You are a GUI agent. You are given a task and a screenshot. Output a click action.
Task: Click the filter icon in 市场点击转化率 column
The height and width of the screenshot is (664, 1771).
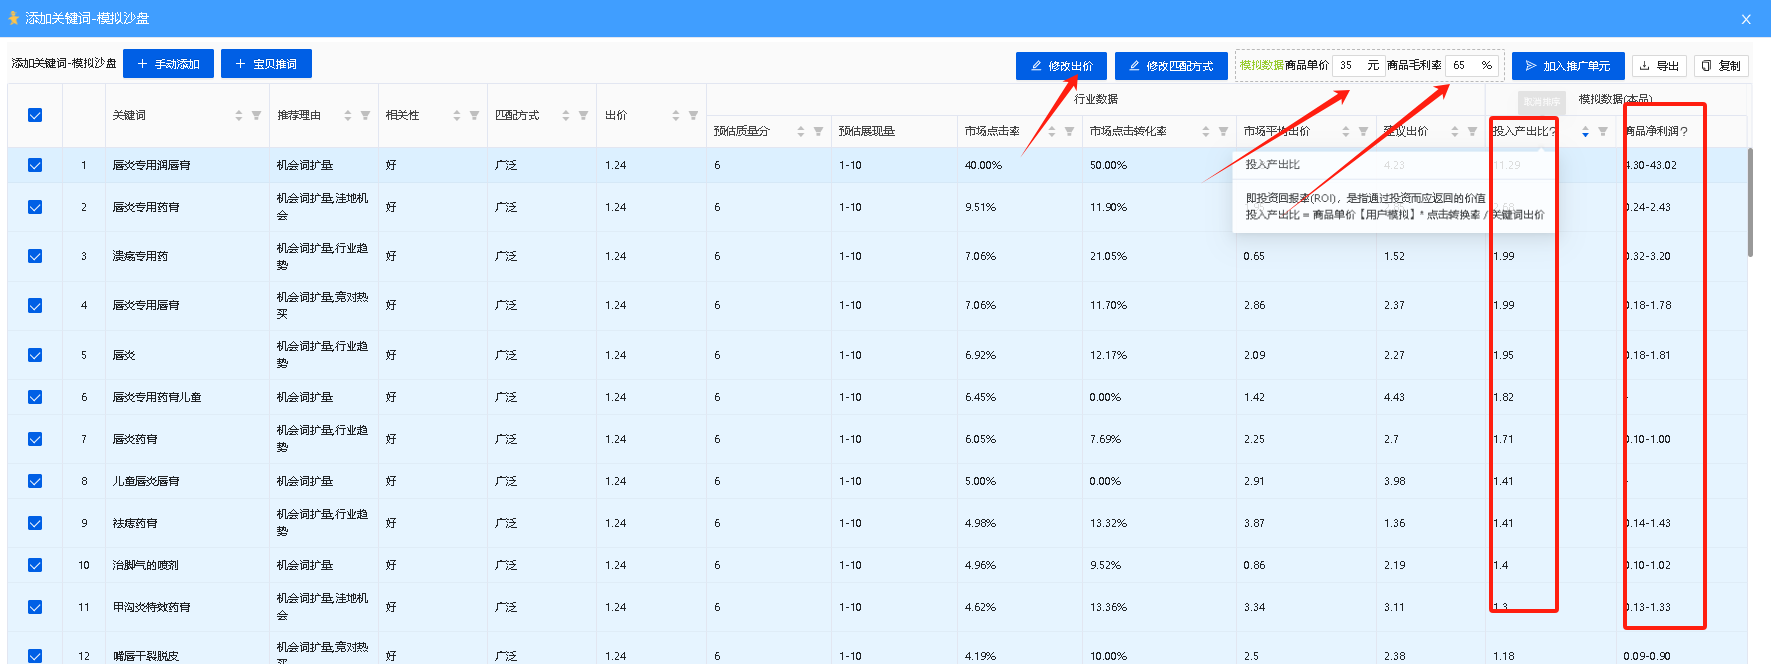[1223, 132]
